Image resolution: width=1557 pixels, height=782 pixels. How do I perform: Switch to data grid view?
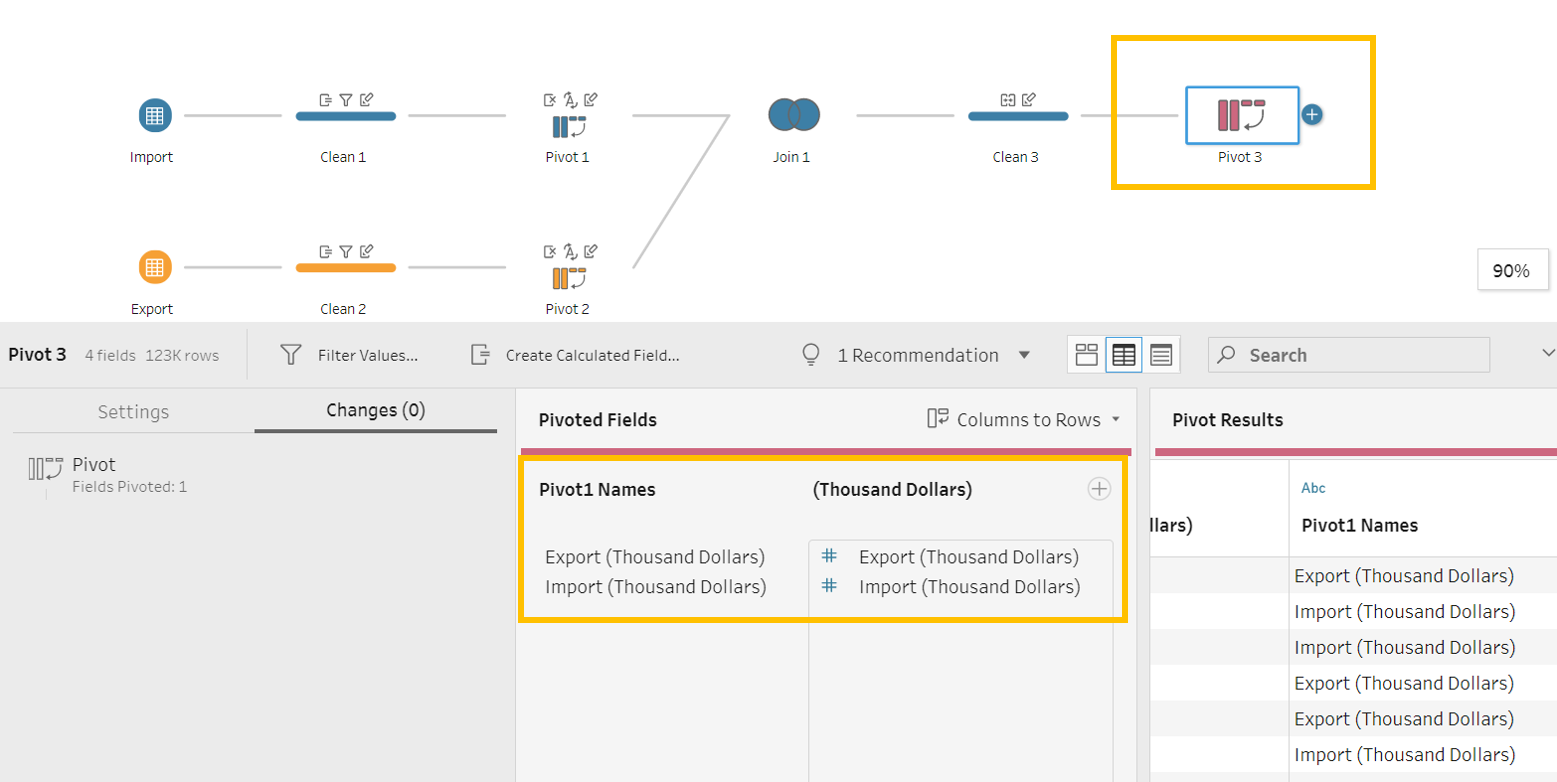[1123, 355]
